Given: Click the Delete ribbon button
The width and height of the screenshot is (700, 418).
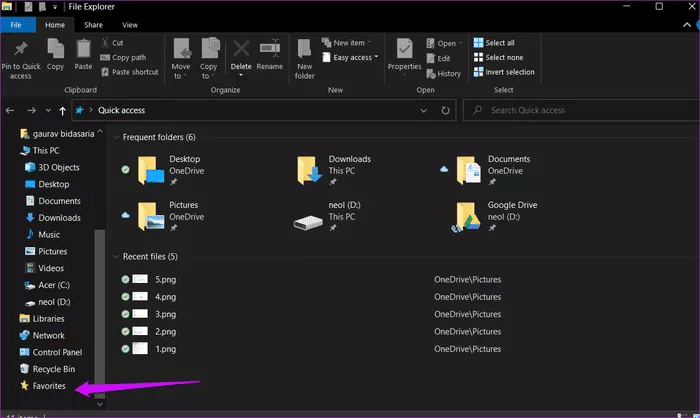Looking at the screenshot, I should [241, 57].
